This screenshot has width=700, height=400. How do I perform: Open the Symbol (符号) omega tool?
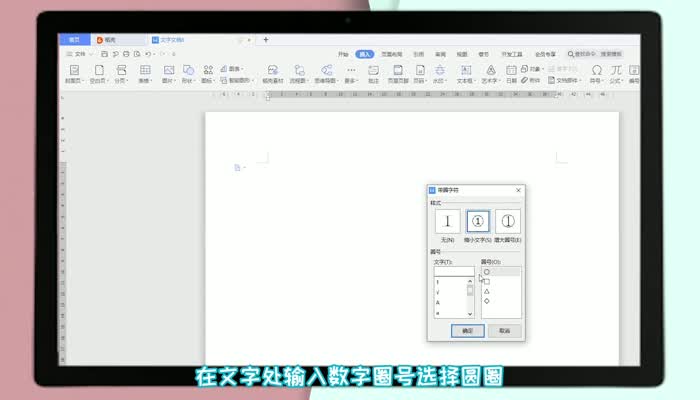596,74
